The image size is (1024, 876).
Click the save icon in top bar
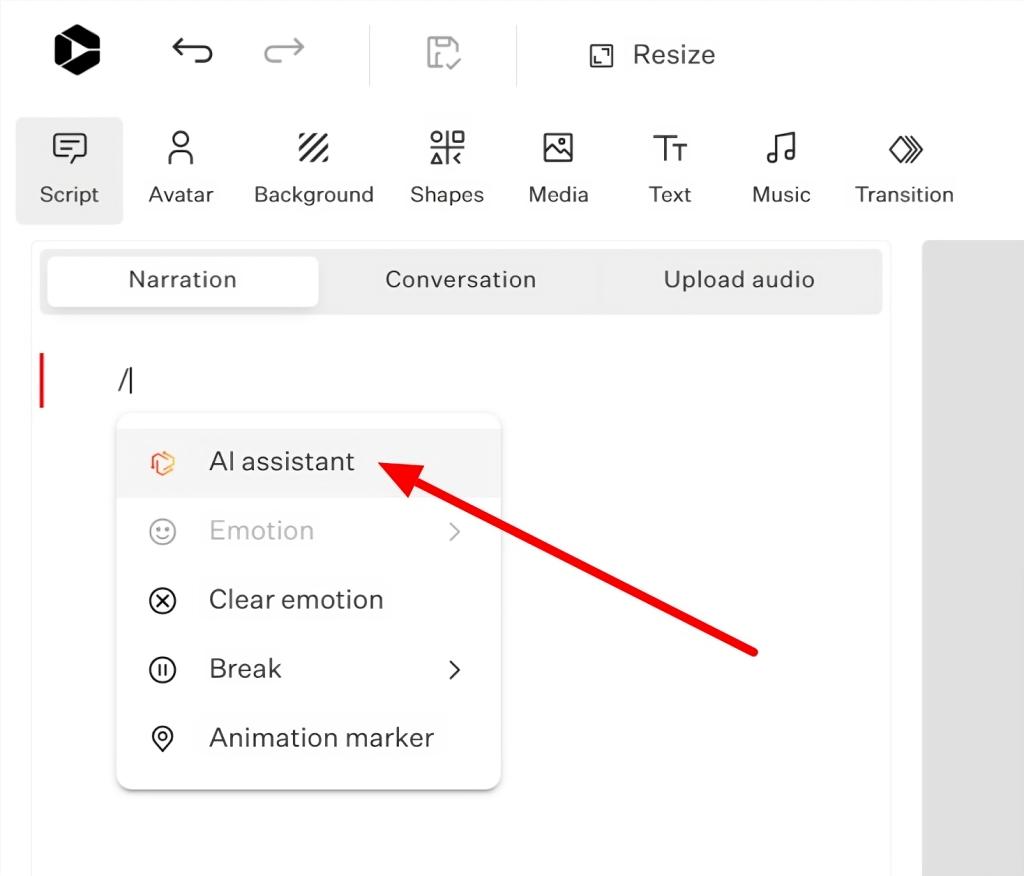point(443,52)
